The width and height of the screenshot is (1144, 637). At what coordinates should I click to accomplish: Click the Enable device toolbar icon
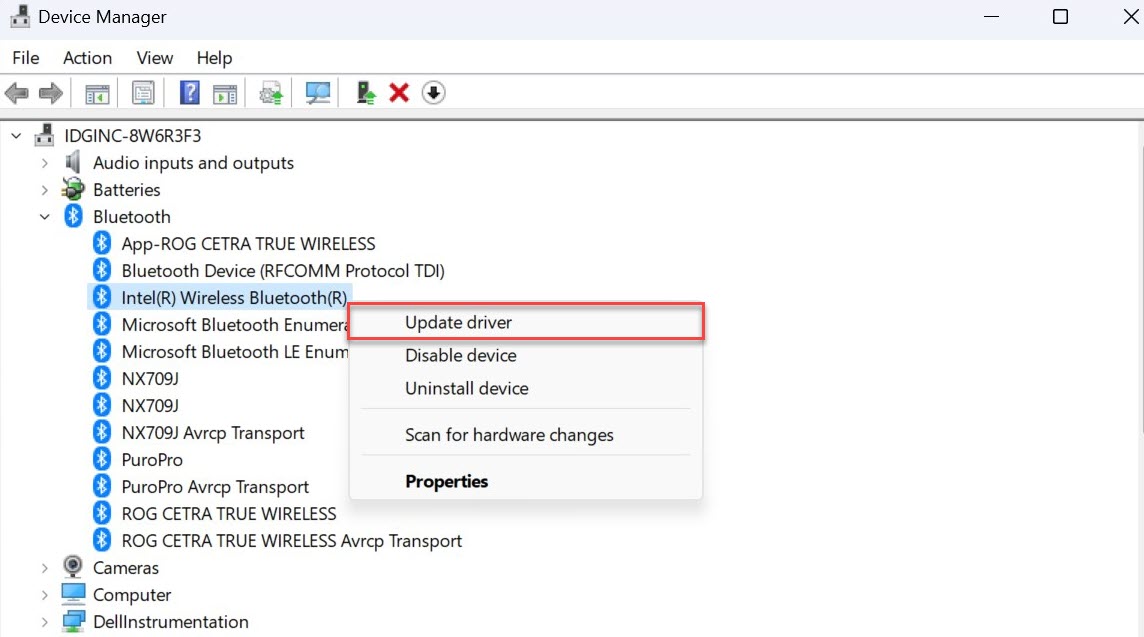(365, 93)
